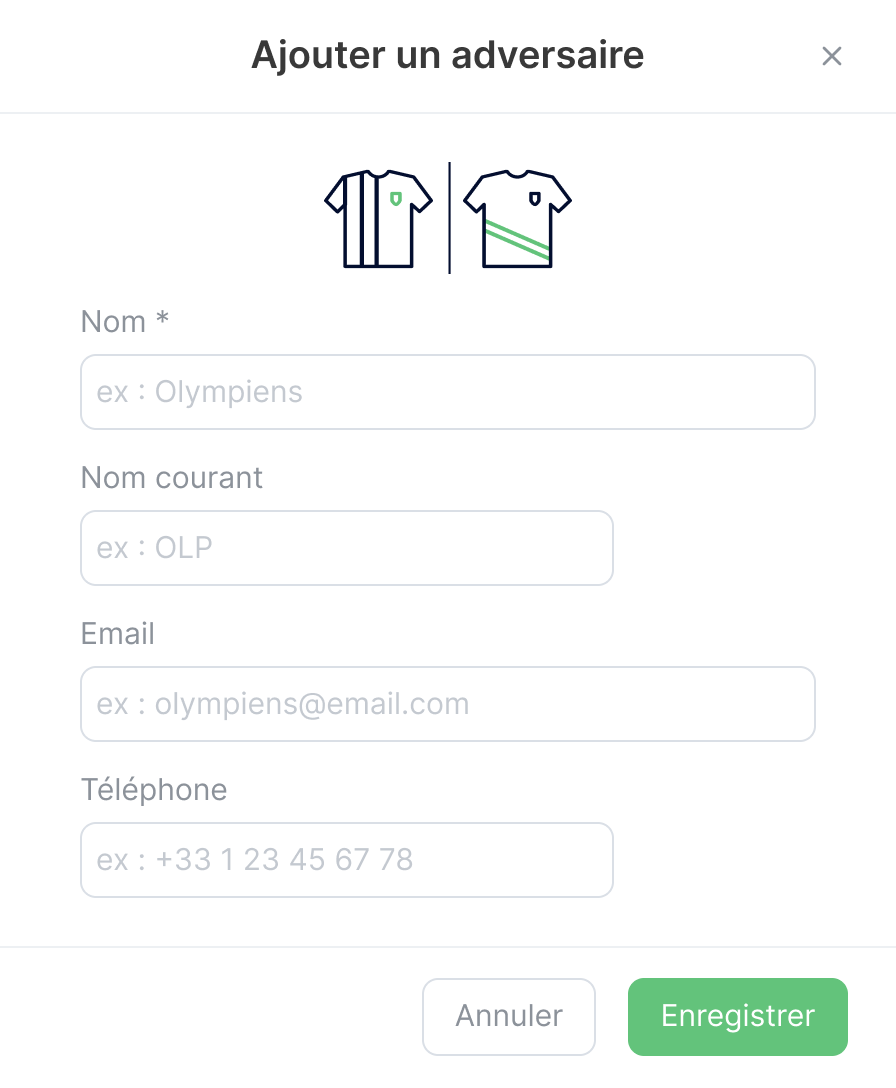The width and height of the screenshot is (896, 1088).
Task: Click the Nom input field
Action: point(447,391)
